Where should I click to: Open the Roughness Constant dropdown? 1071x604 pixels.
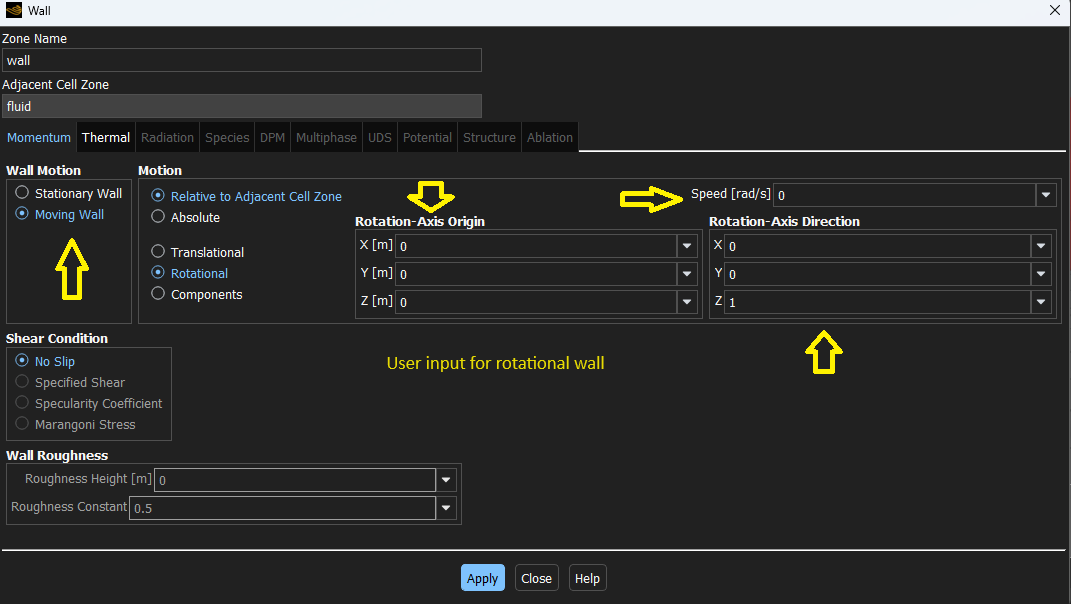click(x=446, y=507)
